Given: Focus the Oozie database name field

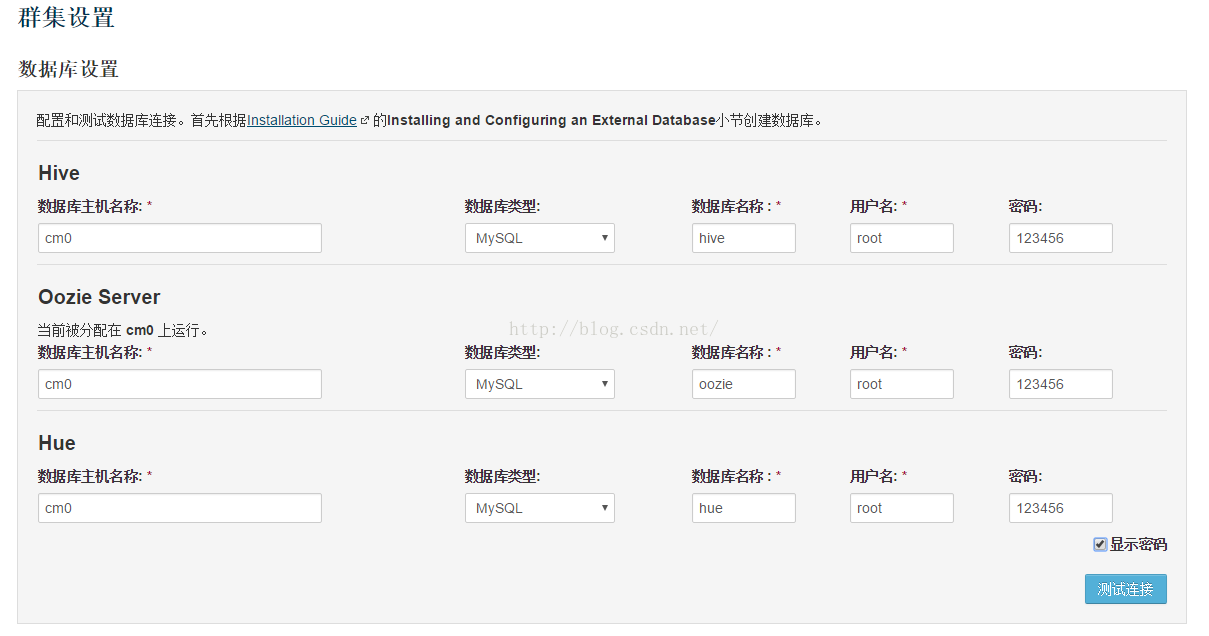Looking at the screenshot, I should 743,384.
